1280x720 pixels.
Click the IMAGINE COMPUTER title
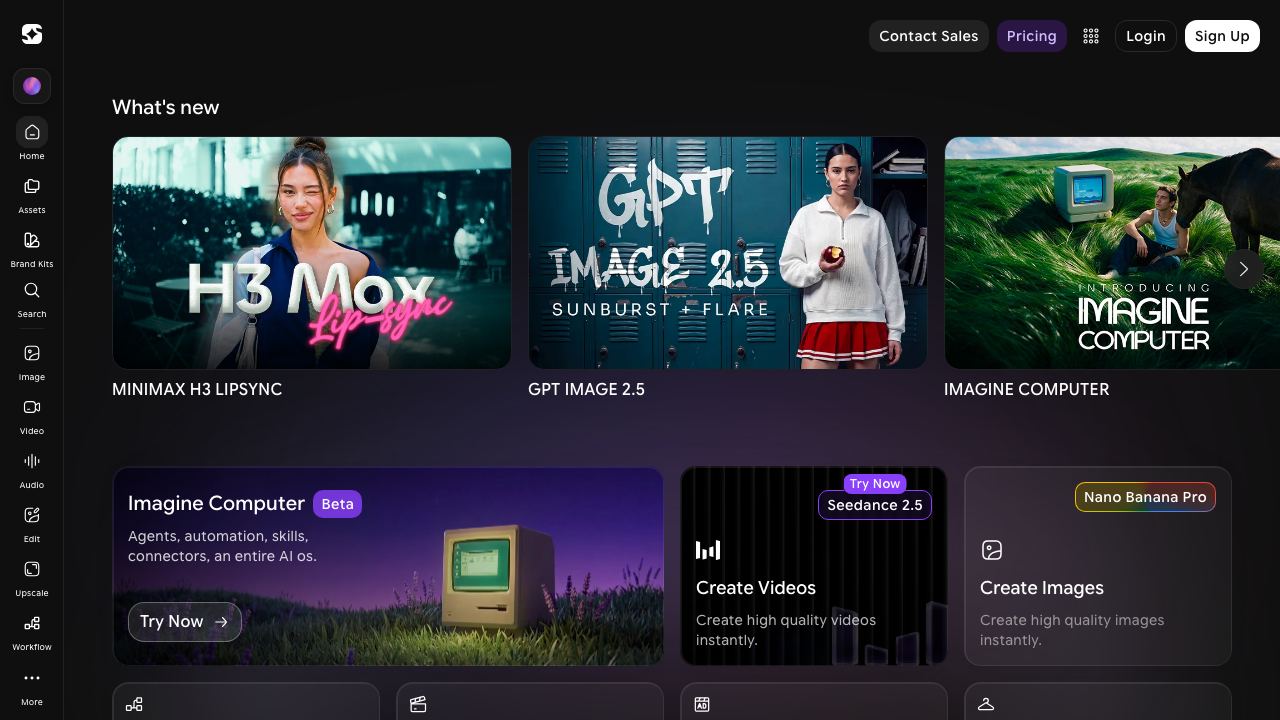(x=1027, y=389)
